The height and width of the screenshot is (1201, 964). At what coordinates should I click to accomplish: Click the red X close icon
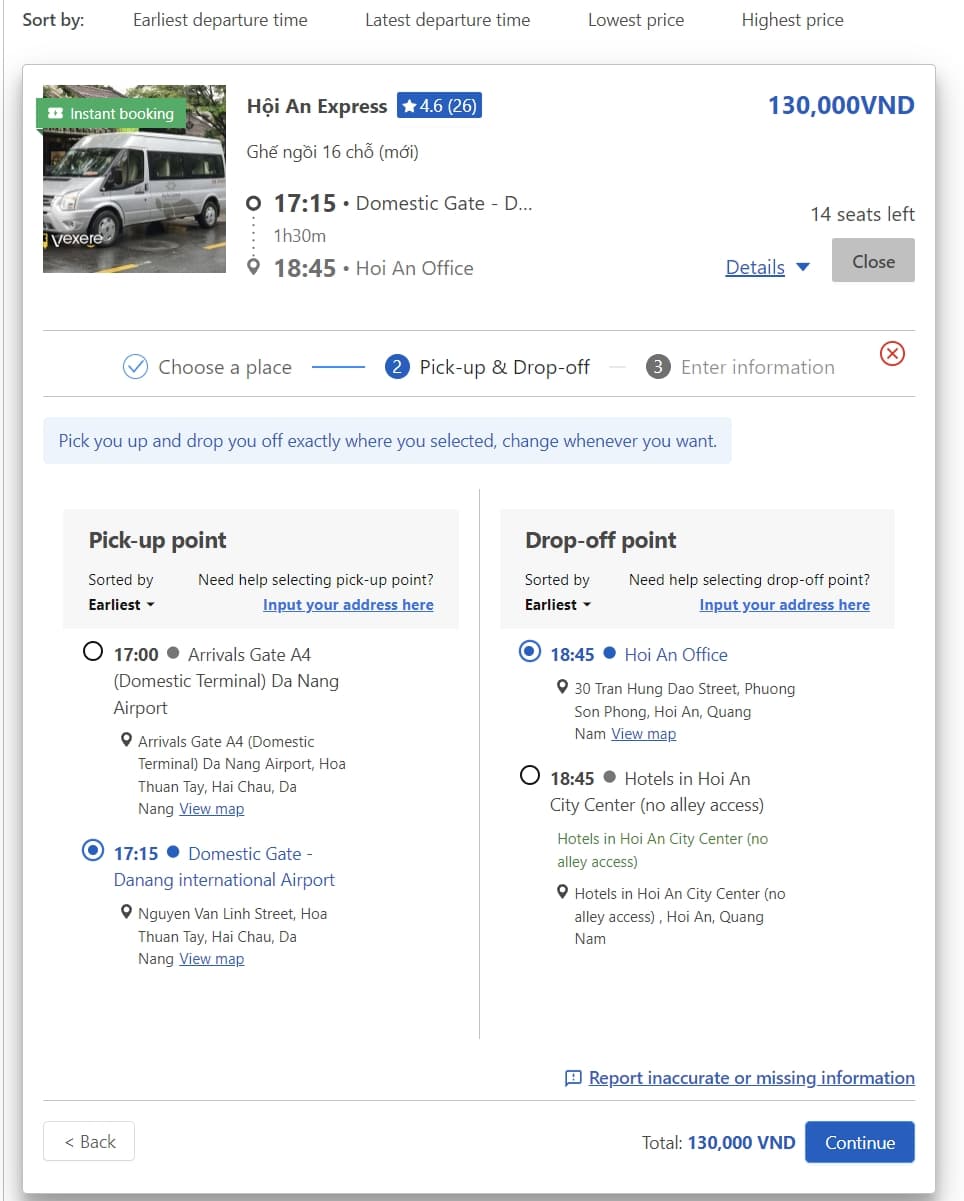pyautogui.click(x=892, y=353)
